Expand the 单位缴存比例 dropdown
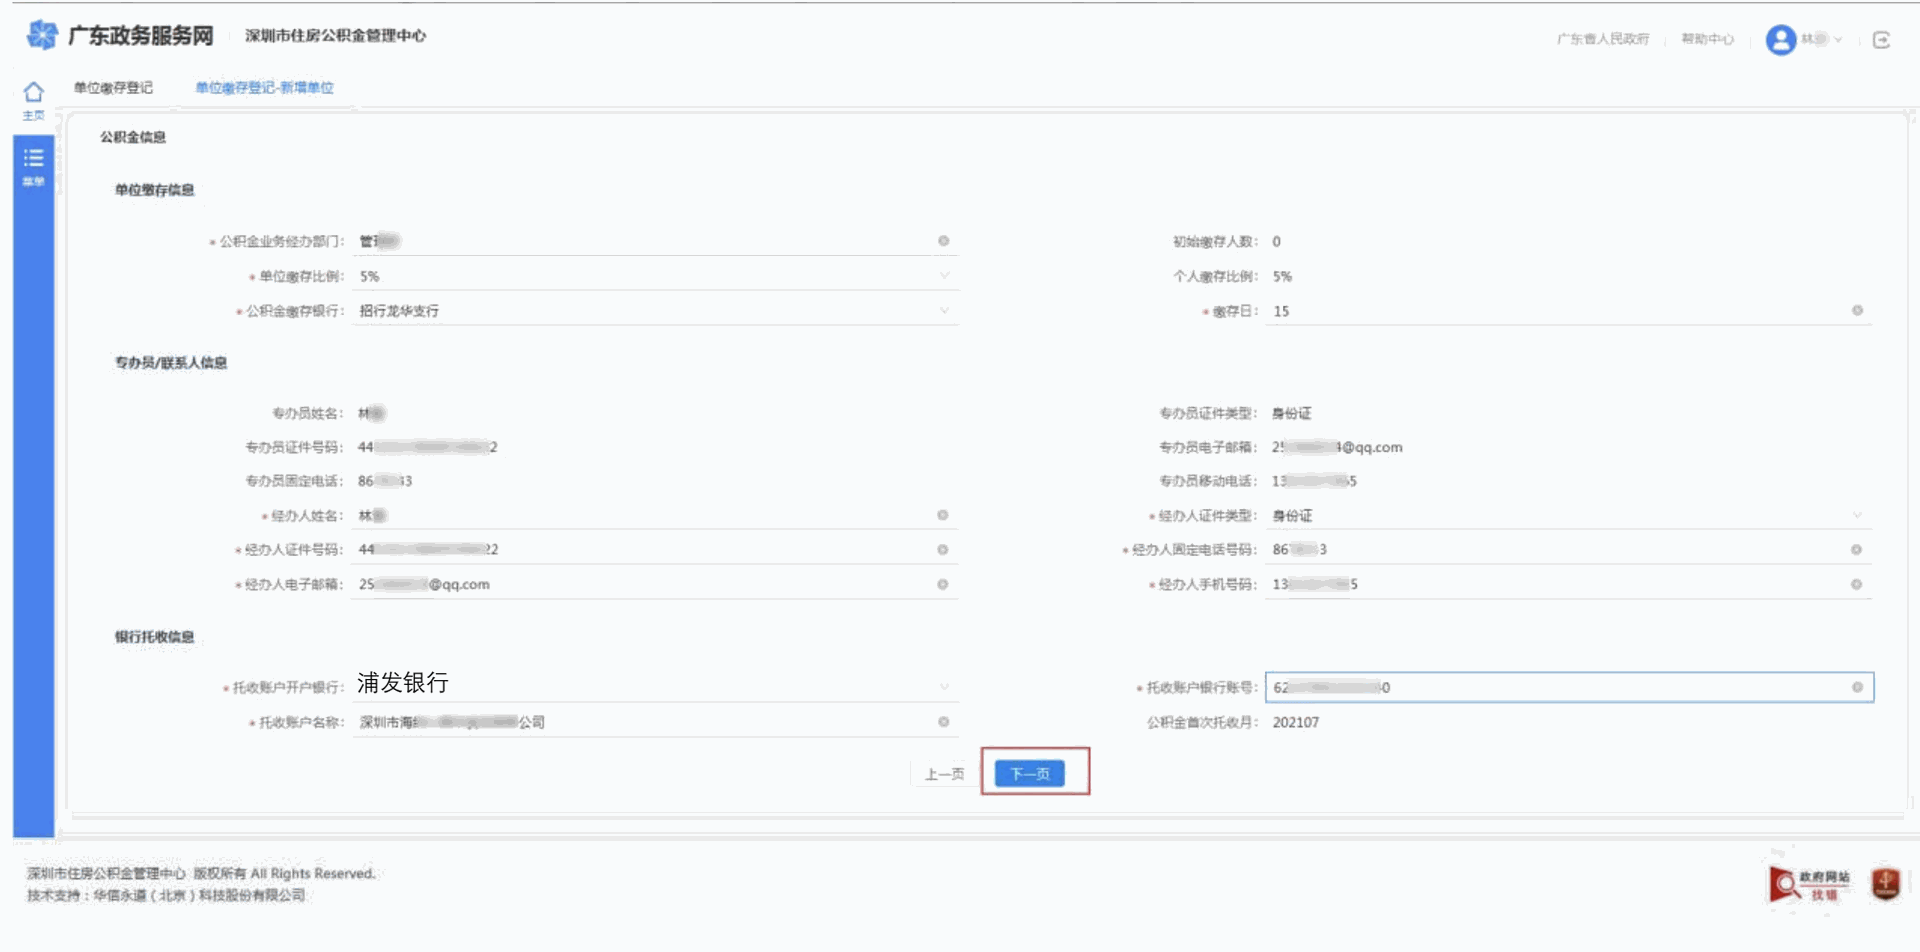 point(943,276)
